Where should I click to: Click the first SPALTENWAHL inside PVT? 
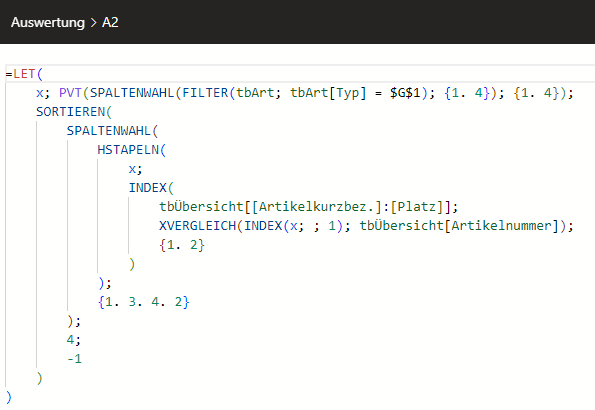(x=132, y=93)
